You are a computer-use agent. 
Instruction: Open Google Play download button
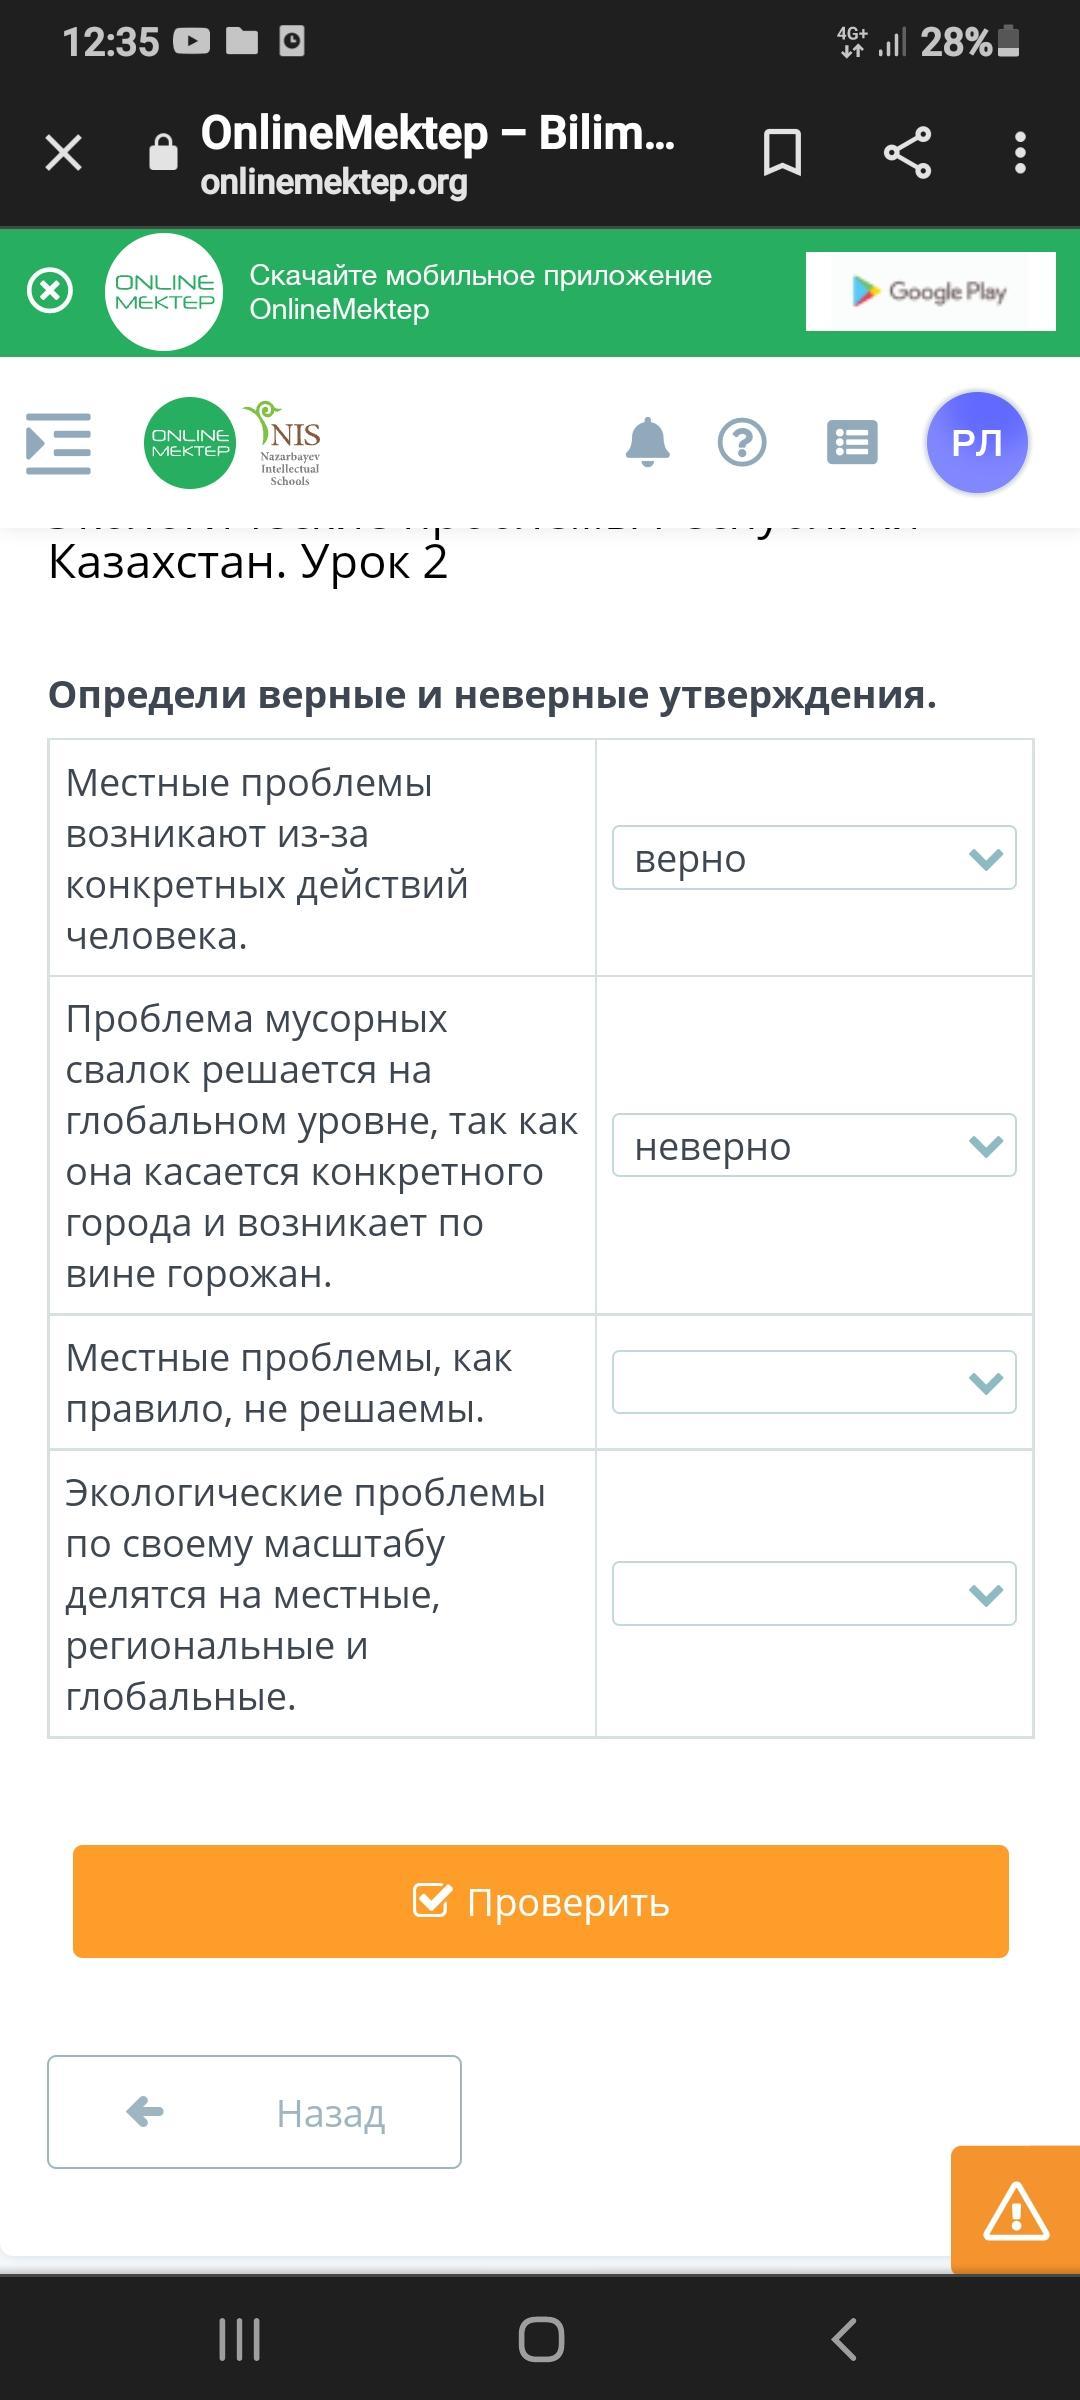tap(930, 291)
